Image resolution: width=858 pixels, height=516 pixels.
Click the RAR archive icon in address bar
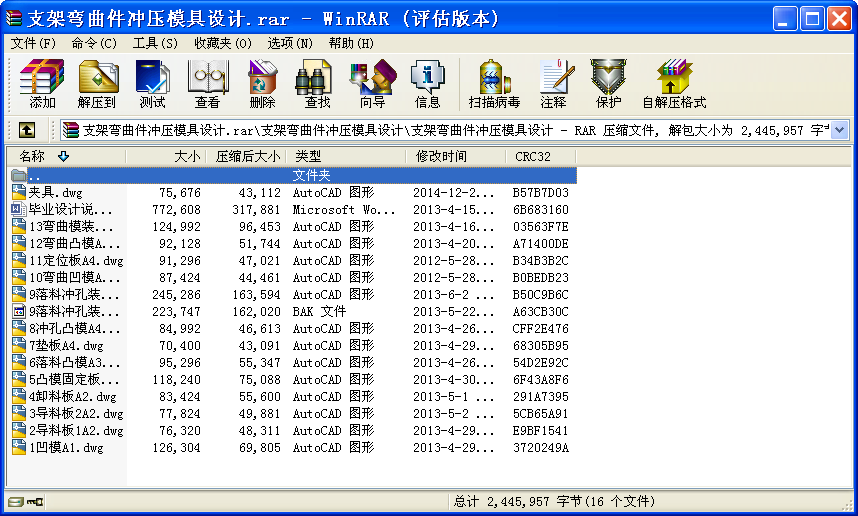pyautogui.click(x=71, y=130)
